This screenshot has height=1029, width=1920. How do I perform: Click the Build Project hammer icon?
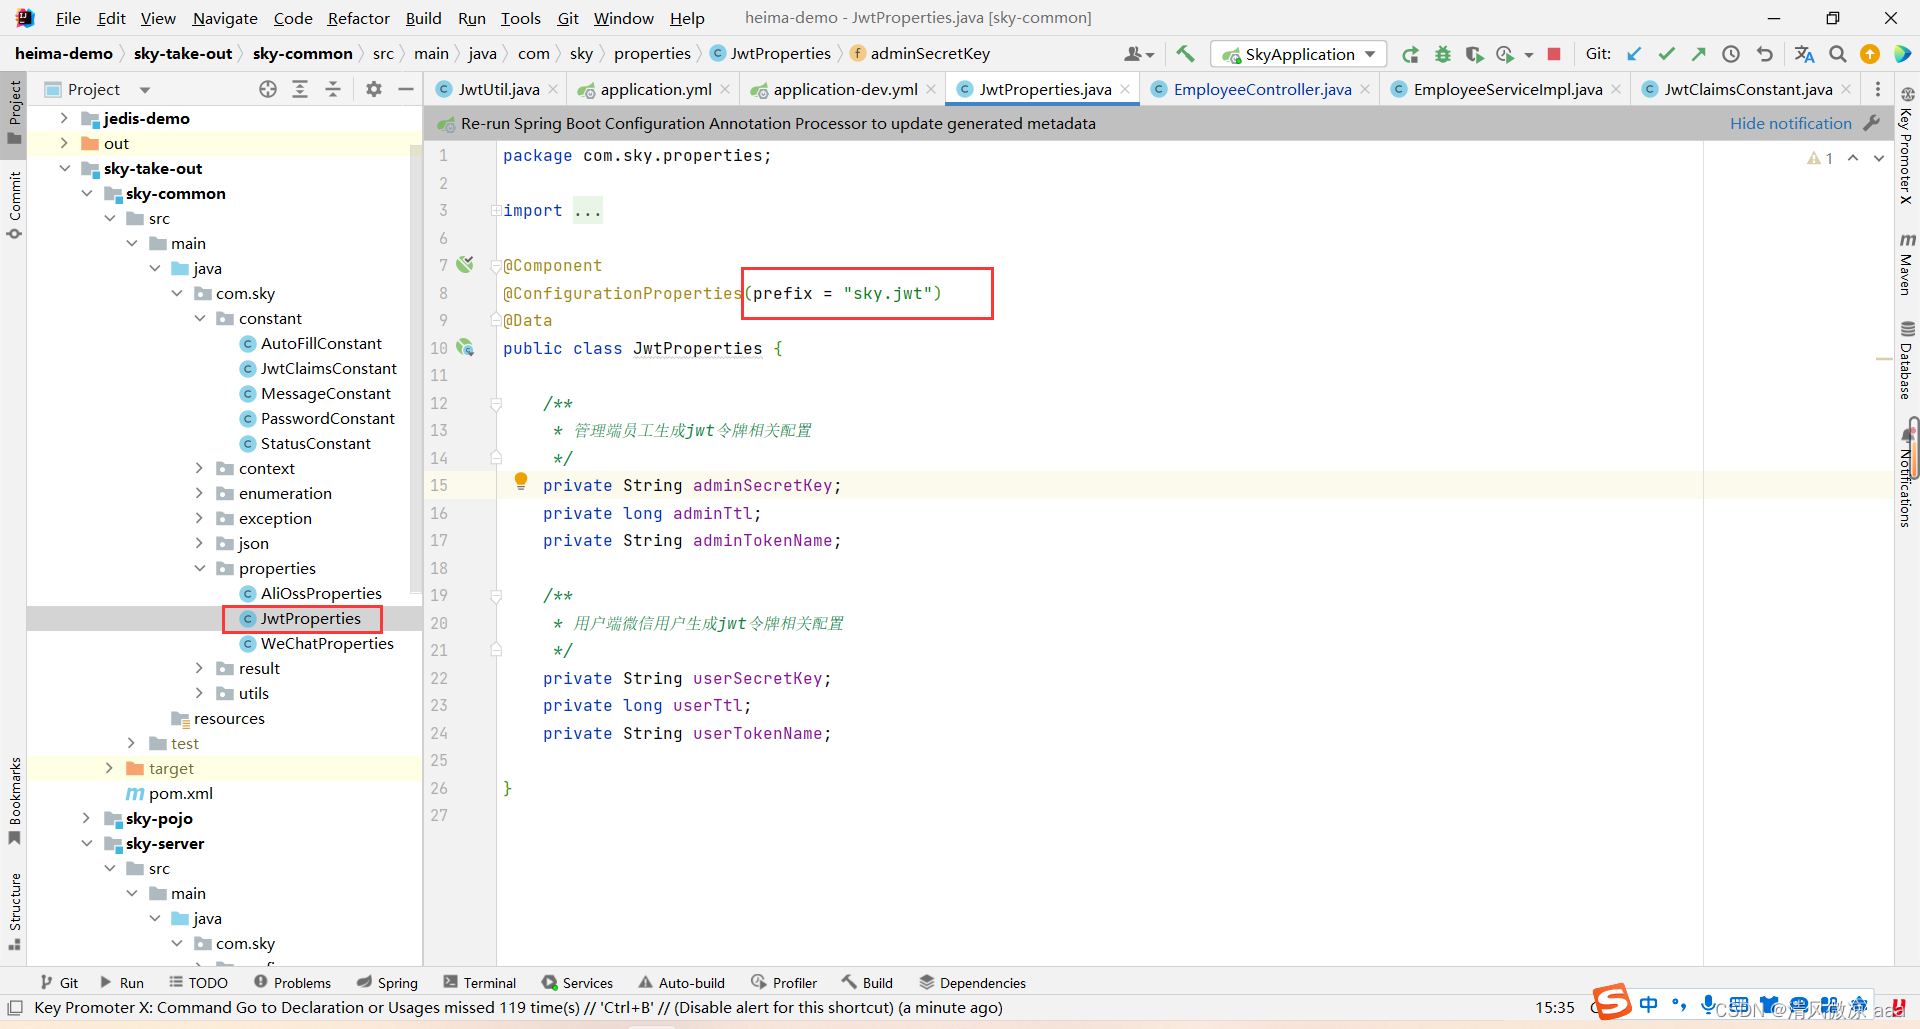click(1185, 54)
